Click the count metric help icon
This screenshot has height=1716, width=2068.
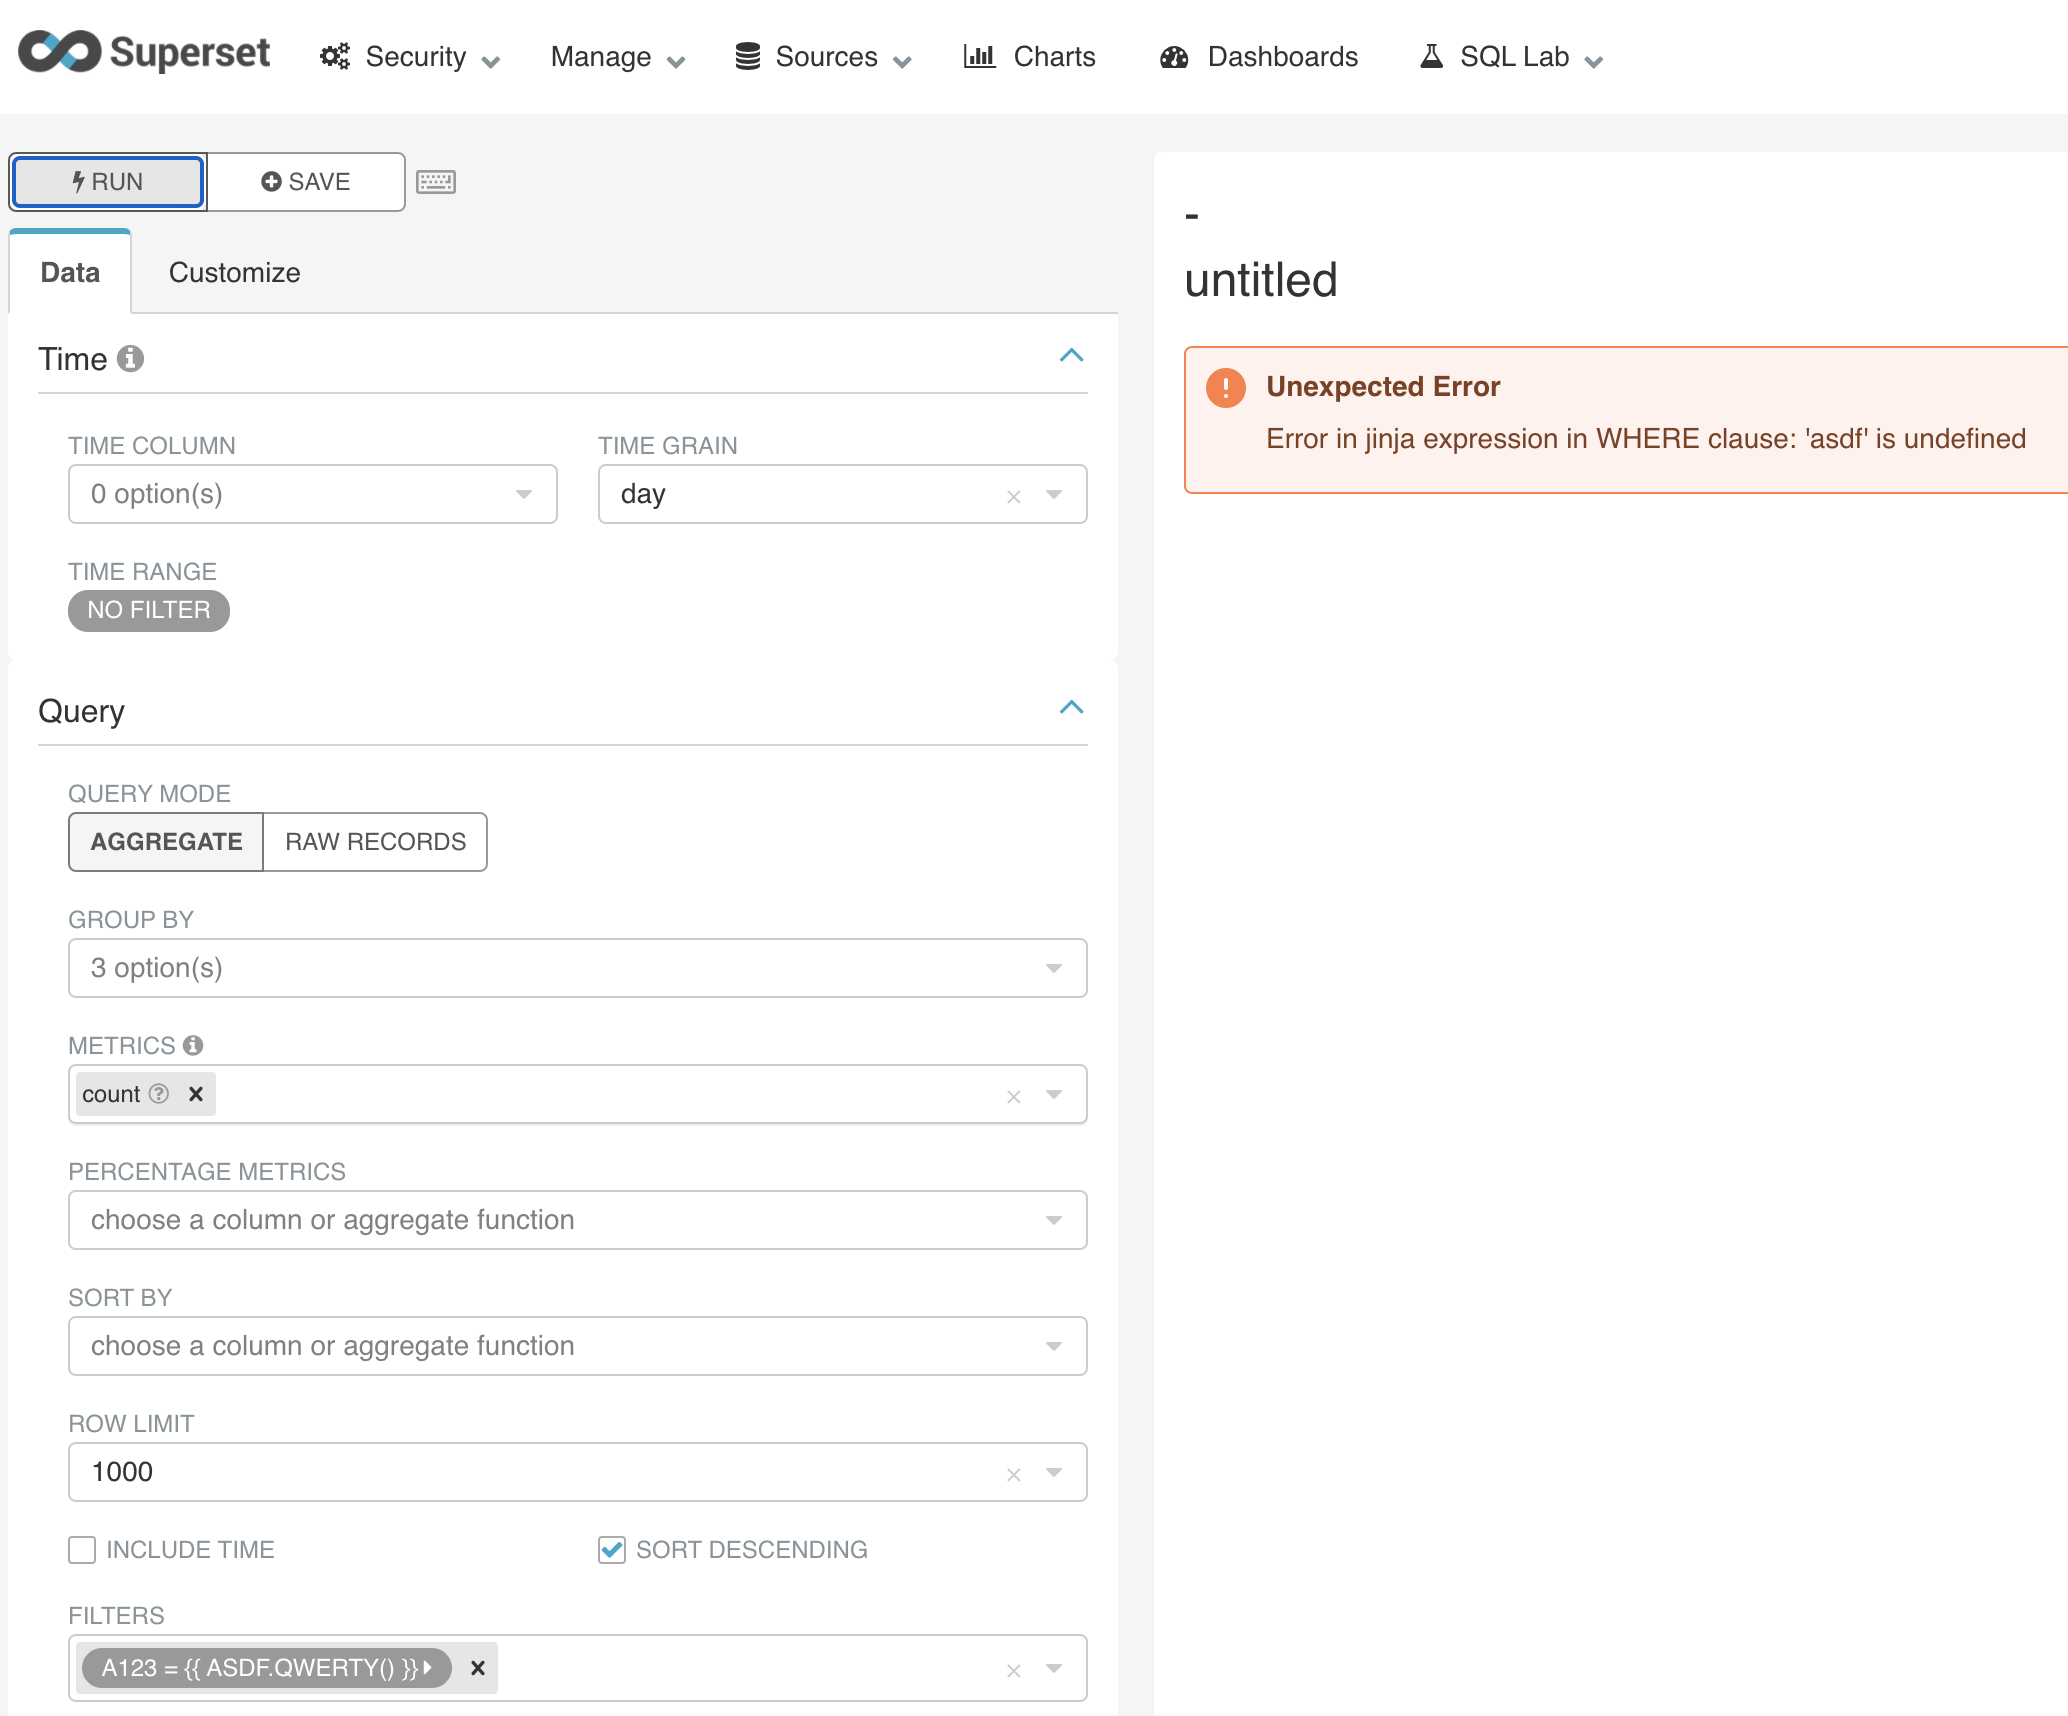coord(159,1094)
